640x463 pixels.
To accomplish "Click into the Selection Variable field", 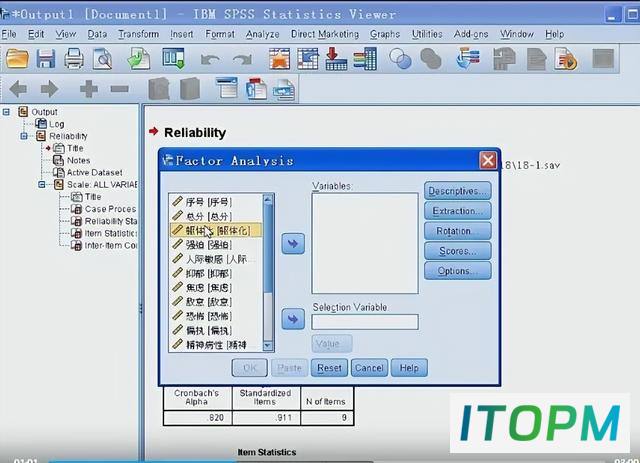I will point(365,322).
